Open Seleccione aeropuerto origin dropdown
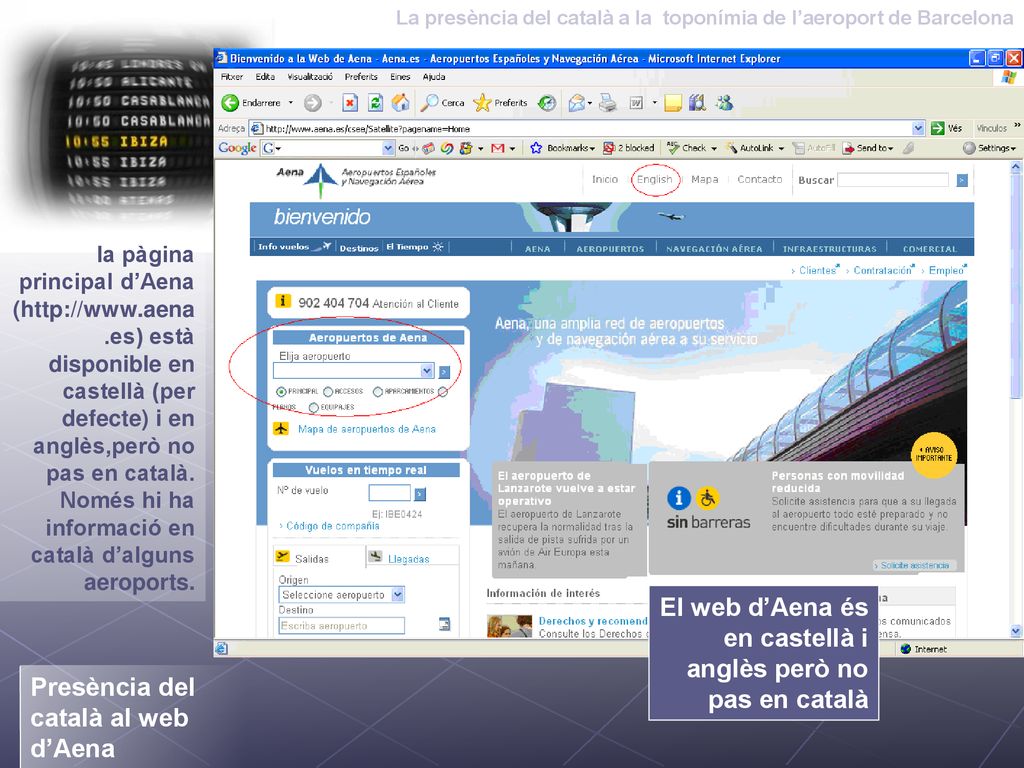Image resolution: width=1024 pixels, height=768 pixels. tap(398, 594)
